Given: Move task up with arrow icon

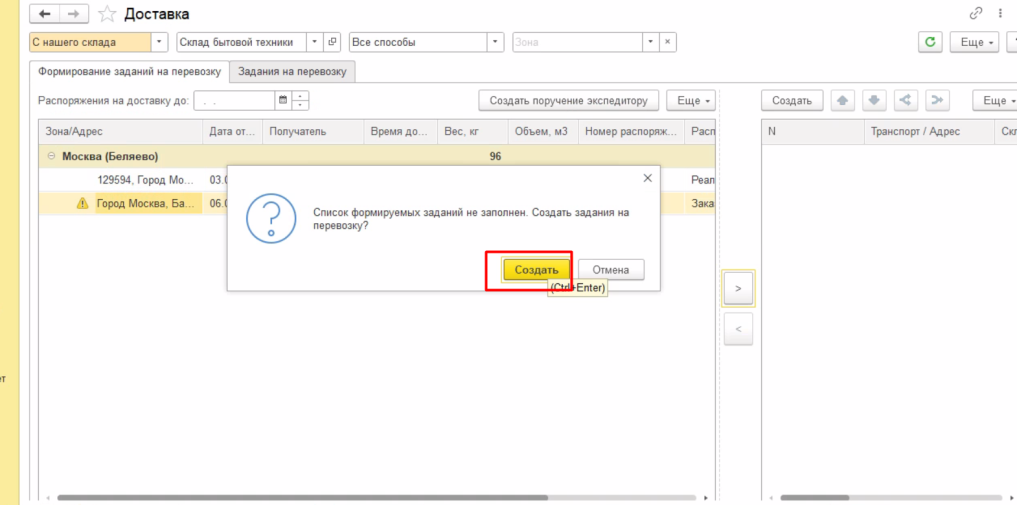Looking at the screenshot, I should point(842,101).
